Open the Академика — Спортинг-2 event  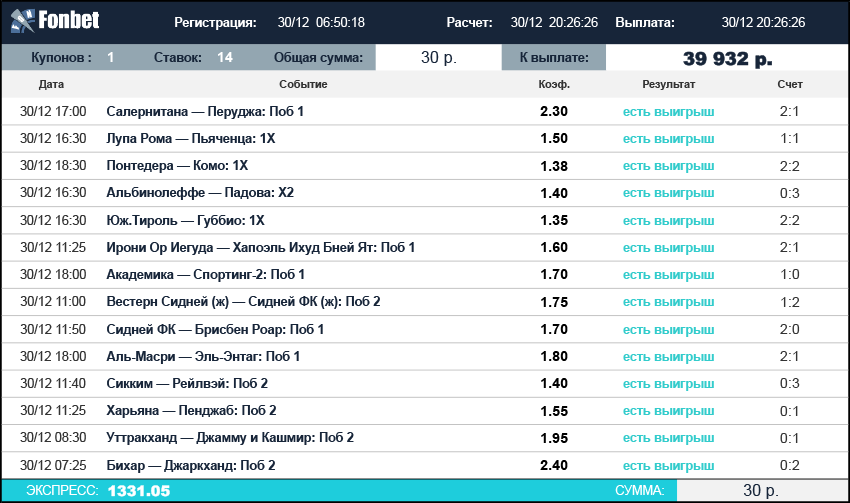[205, 274]
